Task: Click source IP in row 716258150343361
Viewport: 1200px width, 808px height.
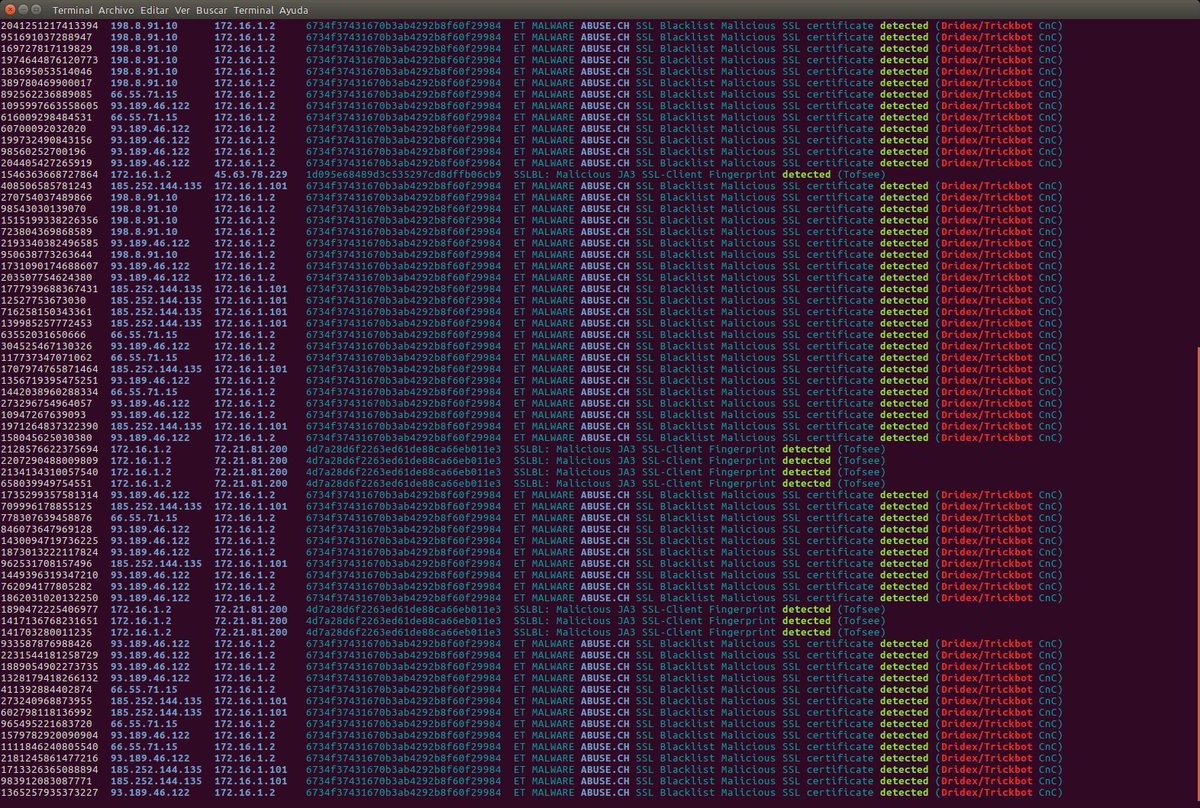Action: 158,312
